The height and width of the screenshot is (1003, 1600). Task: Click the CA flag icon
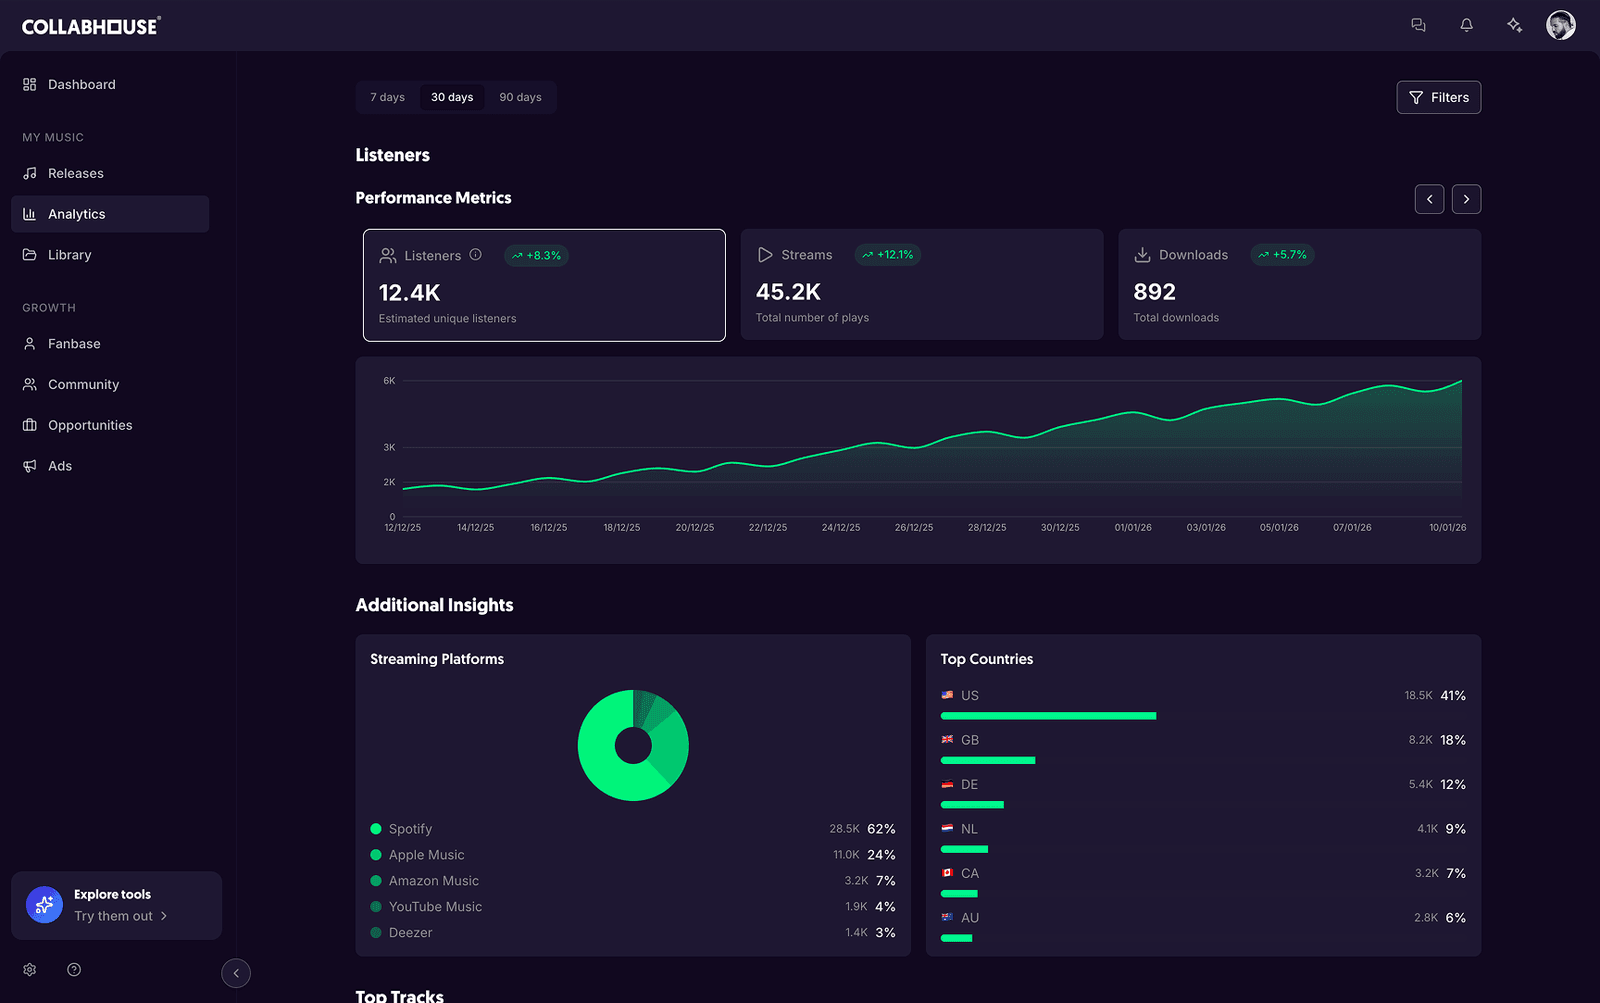[947, 873]
